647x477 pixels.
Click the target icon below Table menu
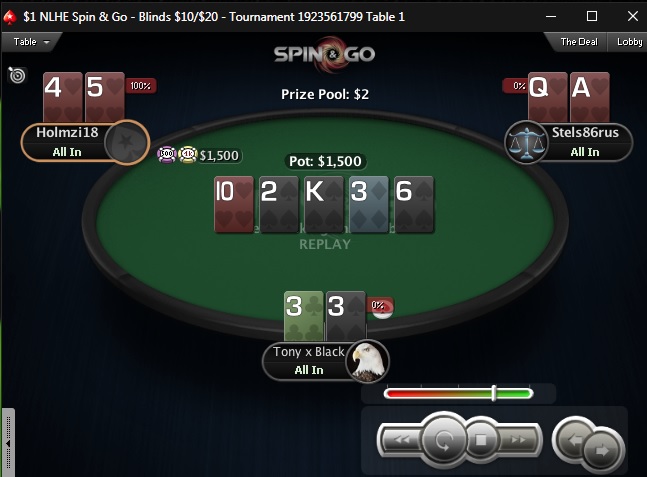tap(17, 75)
